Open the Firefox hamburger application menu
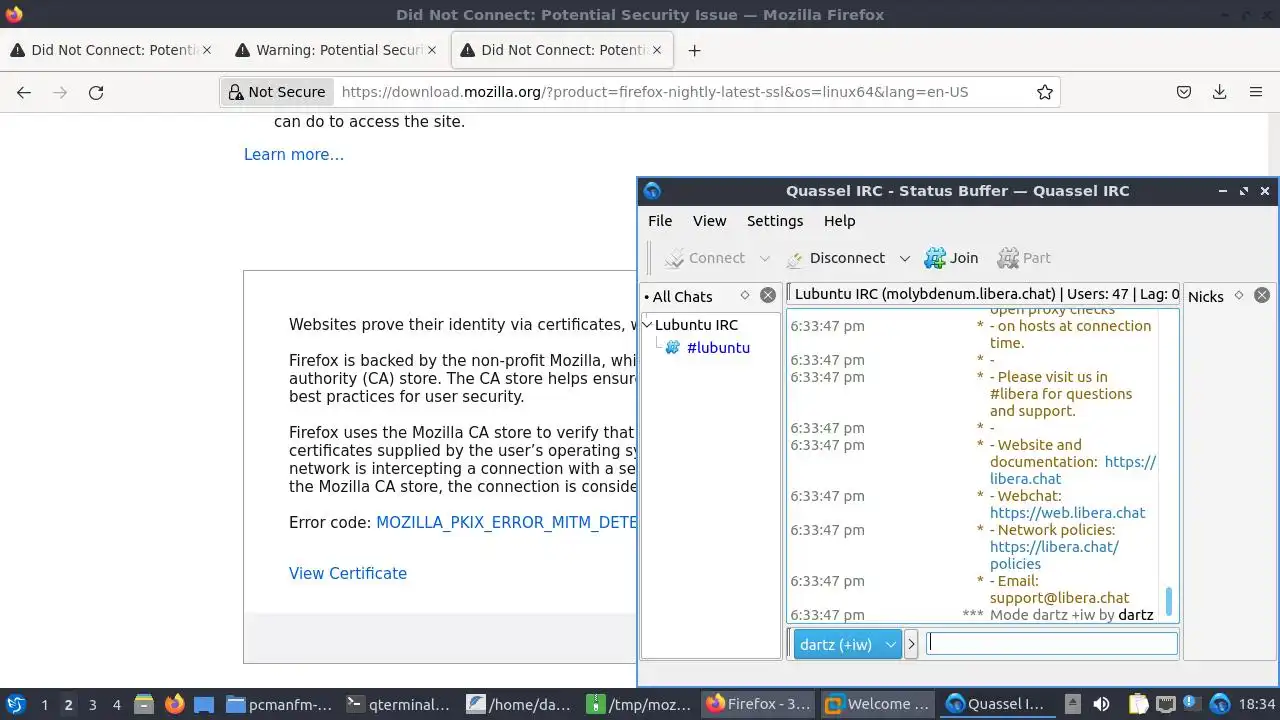This screenshot has height=720, width=1280. click(x=1256, y=92)
